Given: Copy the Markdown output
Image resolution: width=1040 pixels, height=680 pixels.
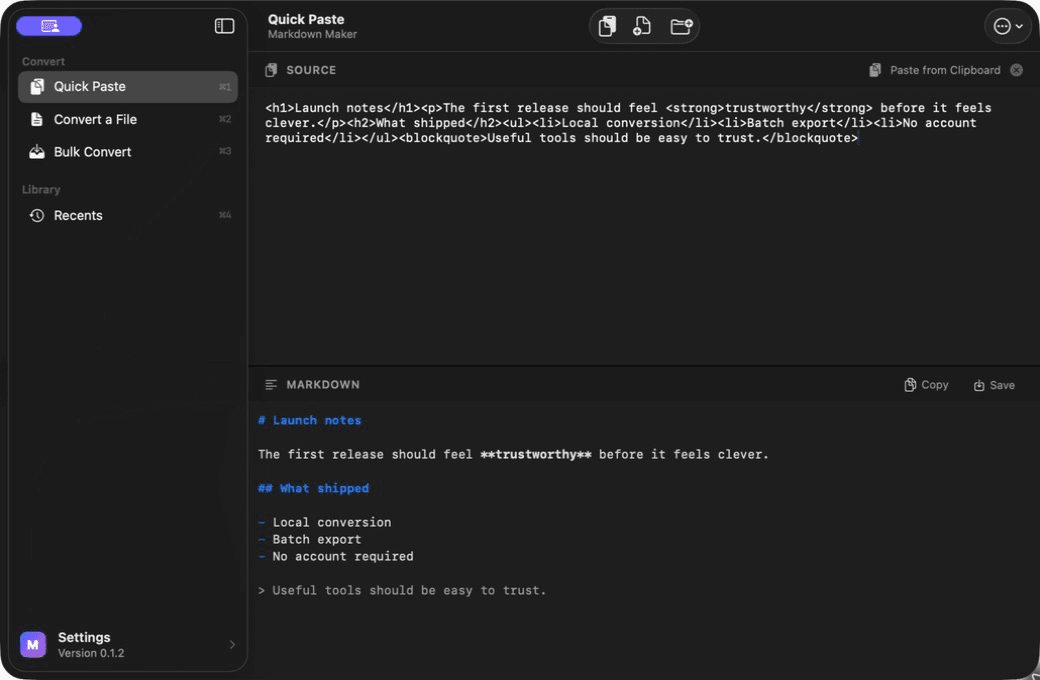Looking at the screenshot, I should point(926,385).
